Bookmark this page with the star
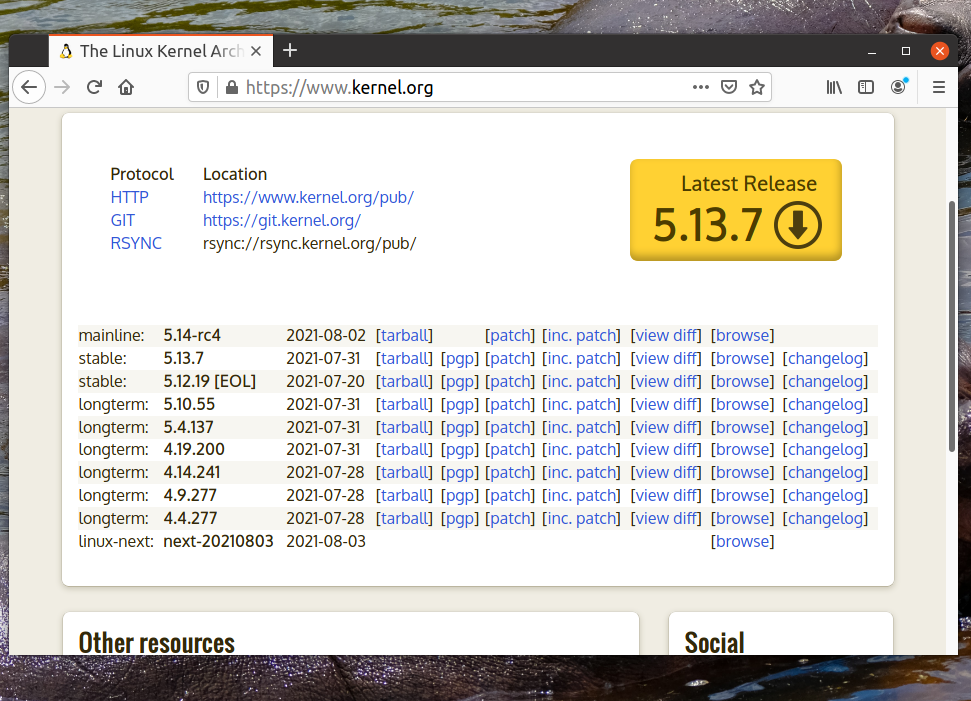This screenshot has height=701, width=971. point(757,87)
